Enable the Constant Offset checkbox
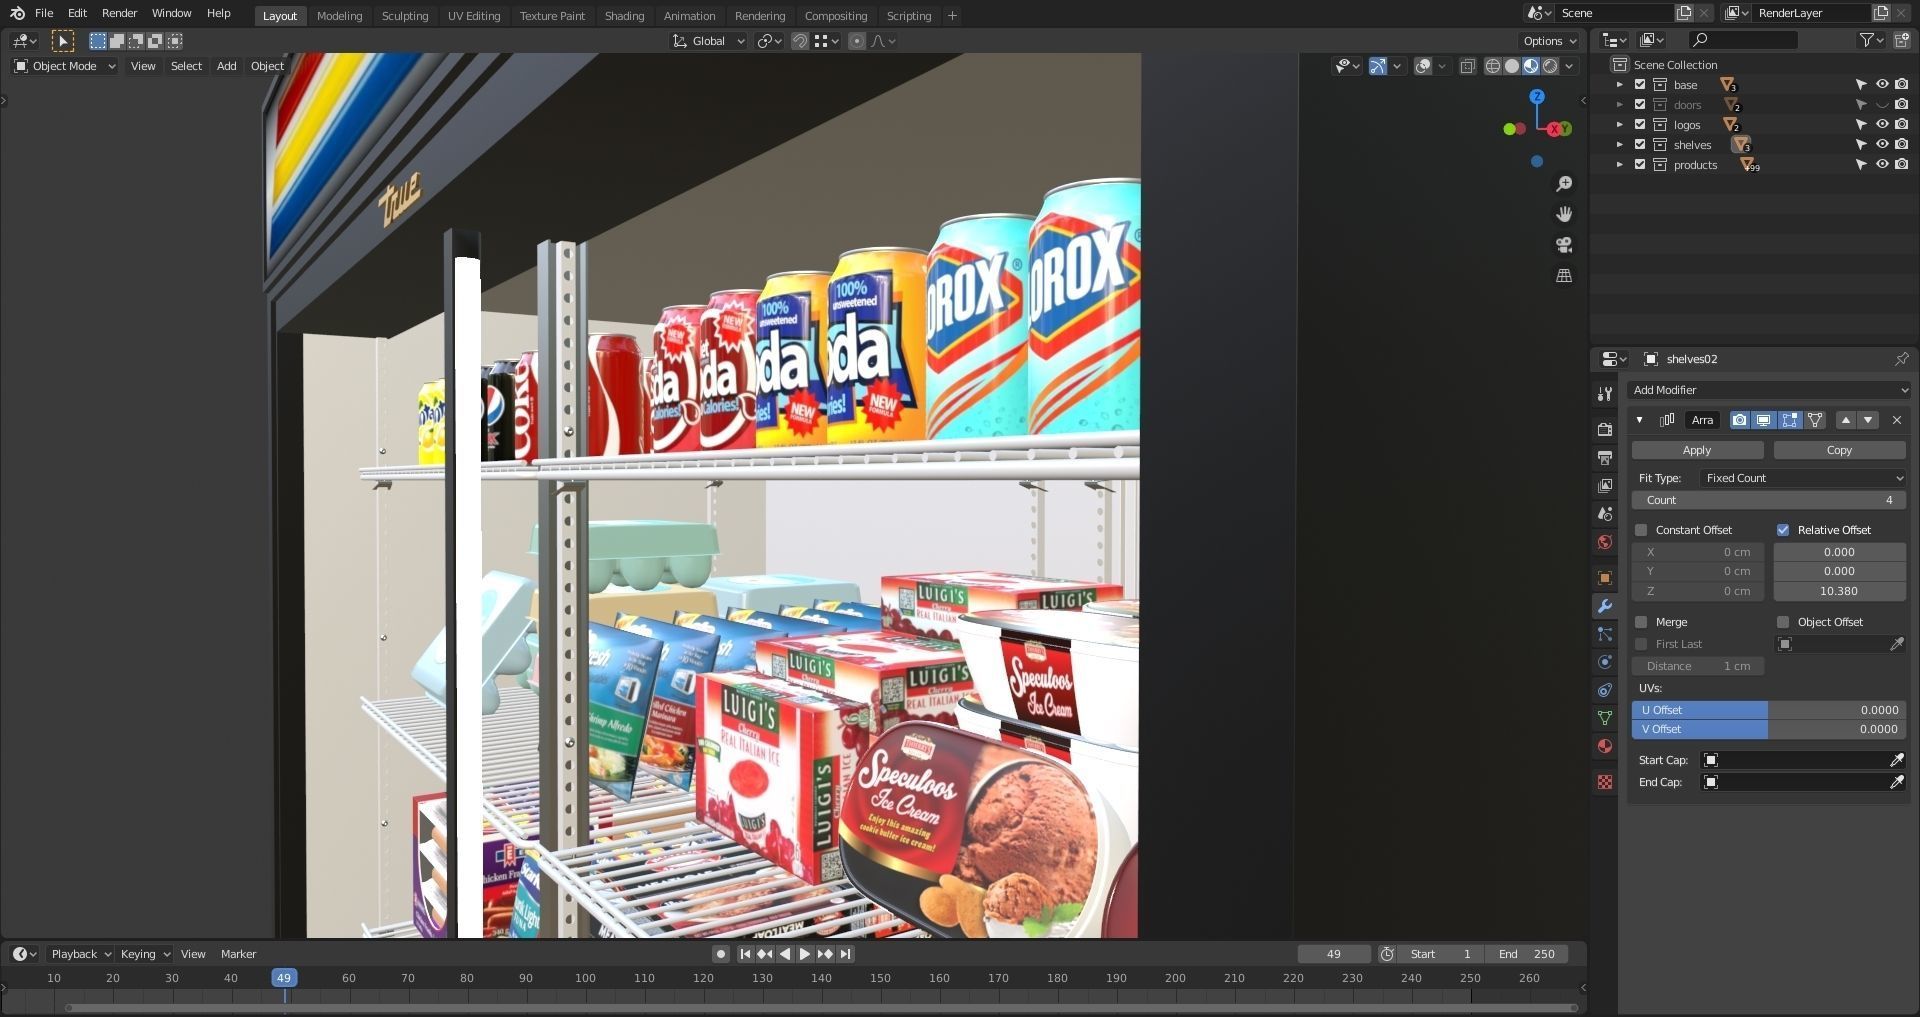The width and height of the screenshot is (1920, 1017). click(1641, 530)
